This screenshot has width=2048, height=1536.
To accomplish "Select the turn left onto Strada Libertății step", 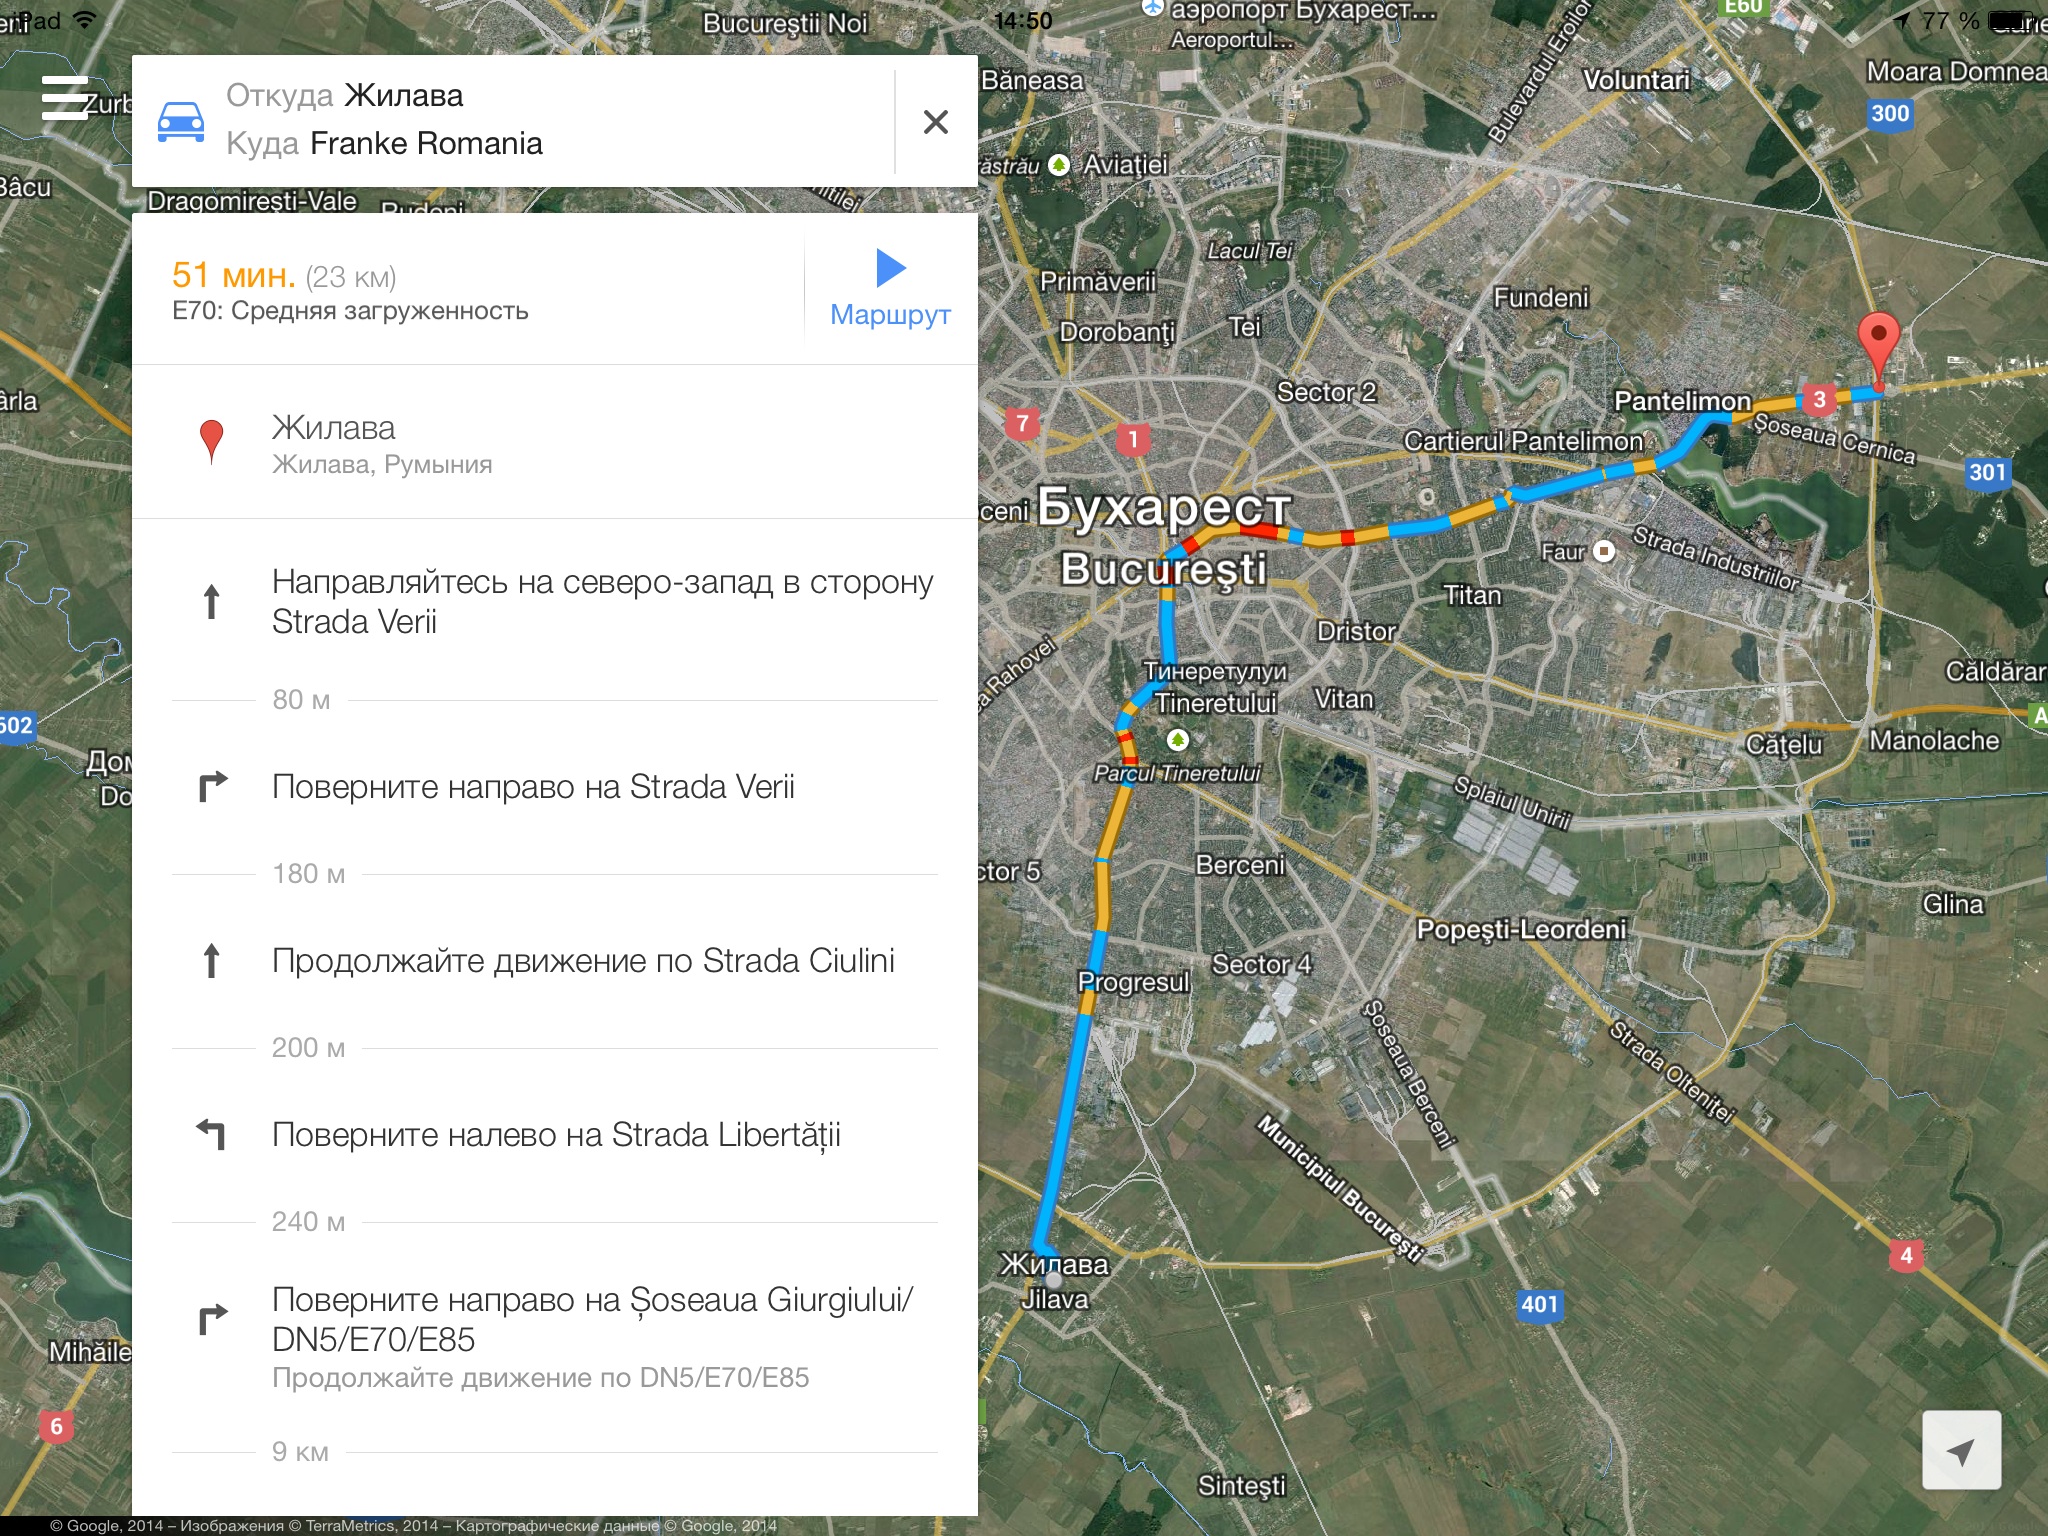I will pyautogui.click(x=555, y=1135).
